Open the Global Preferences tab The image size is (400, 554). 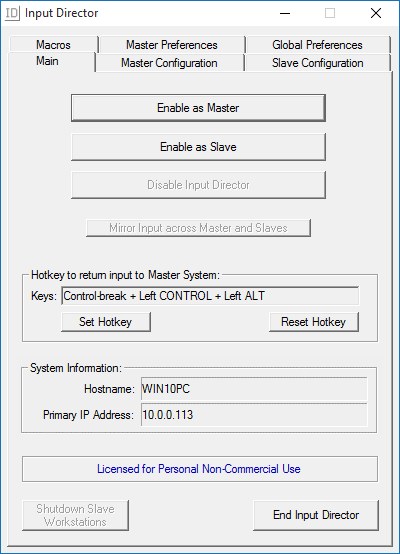pyautogui.click(x=317, y=45)
